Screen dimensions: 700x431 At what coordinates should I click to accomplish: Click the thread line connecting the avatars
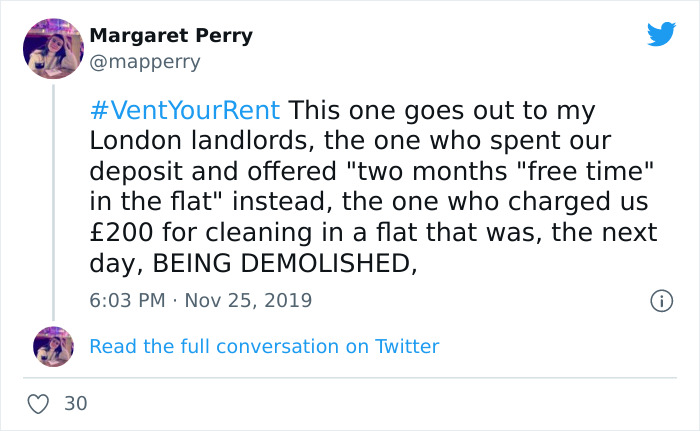pyautogui.click(x=52, y=200)
